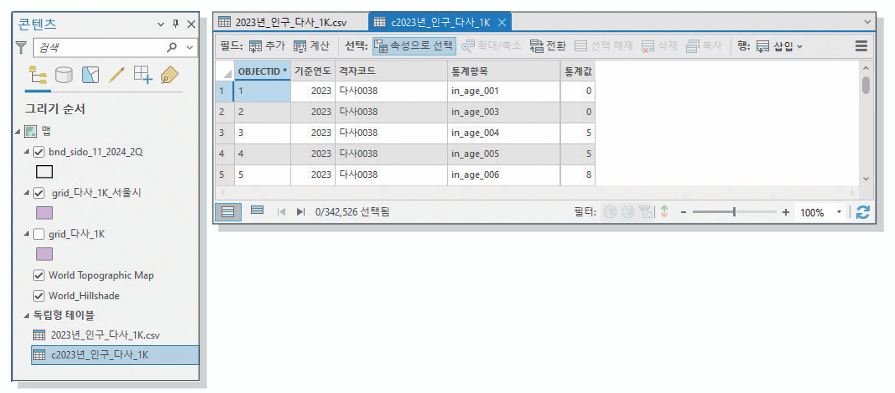Select List By Data Source cylinder icon
Viewport: 895px width, 393px height.
coord(64,75)
